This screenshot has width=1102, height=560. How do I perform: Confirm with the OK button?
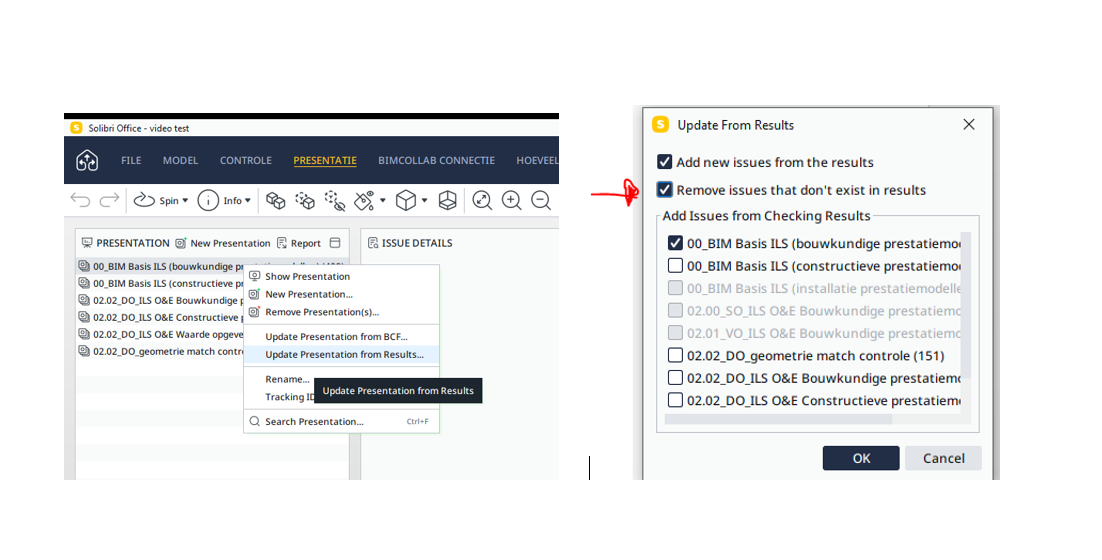(861, 458)
